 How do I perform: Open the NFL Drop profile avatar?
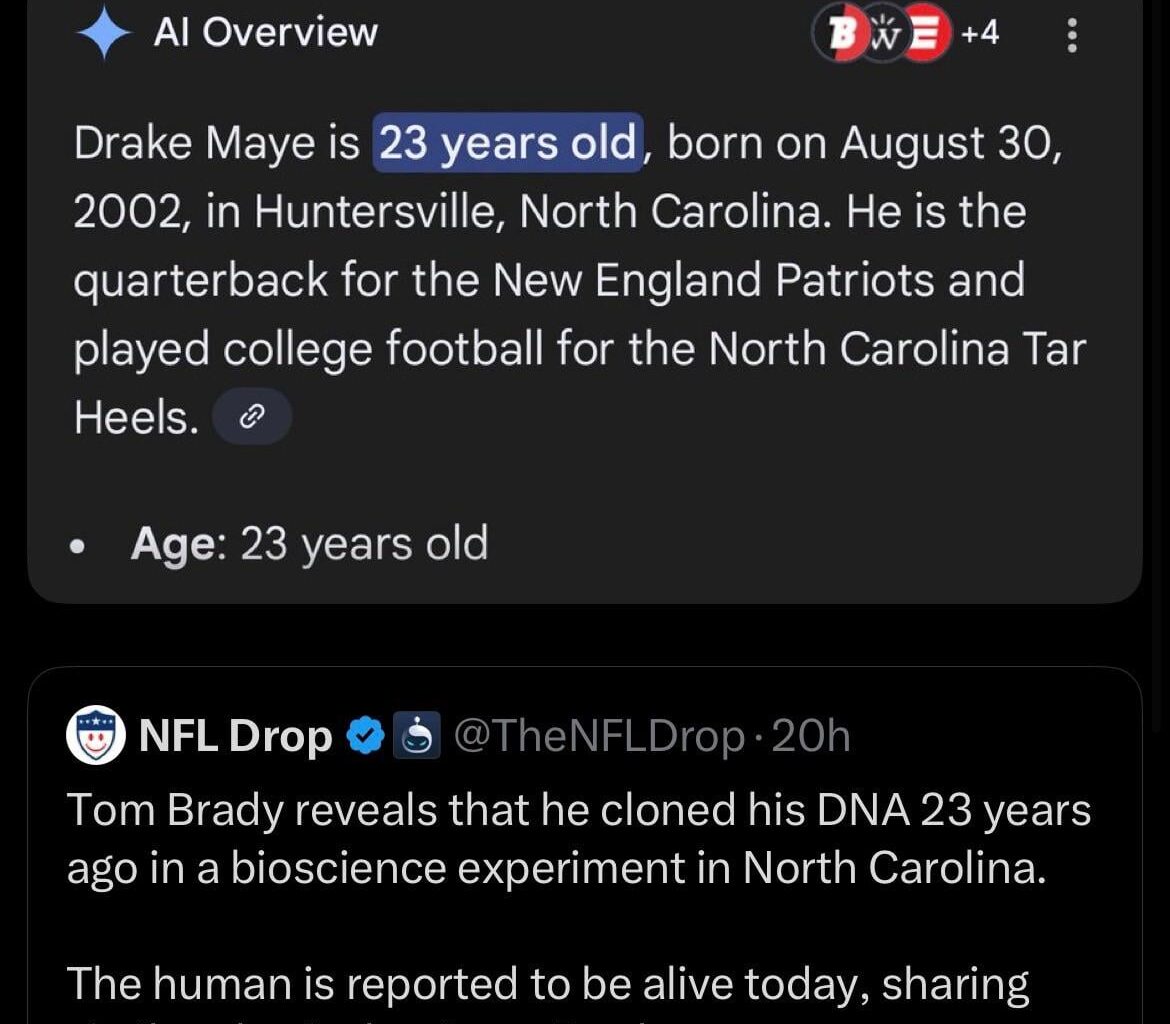pos(96,736)
